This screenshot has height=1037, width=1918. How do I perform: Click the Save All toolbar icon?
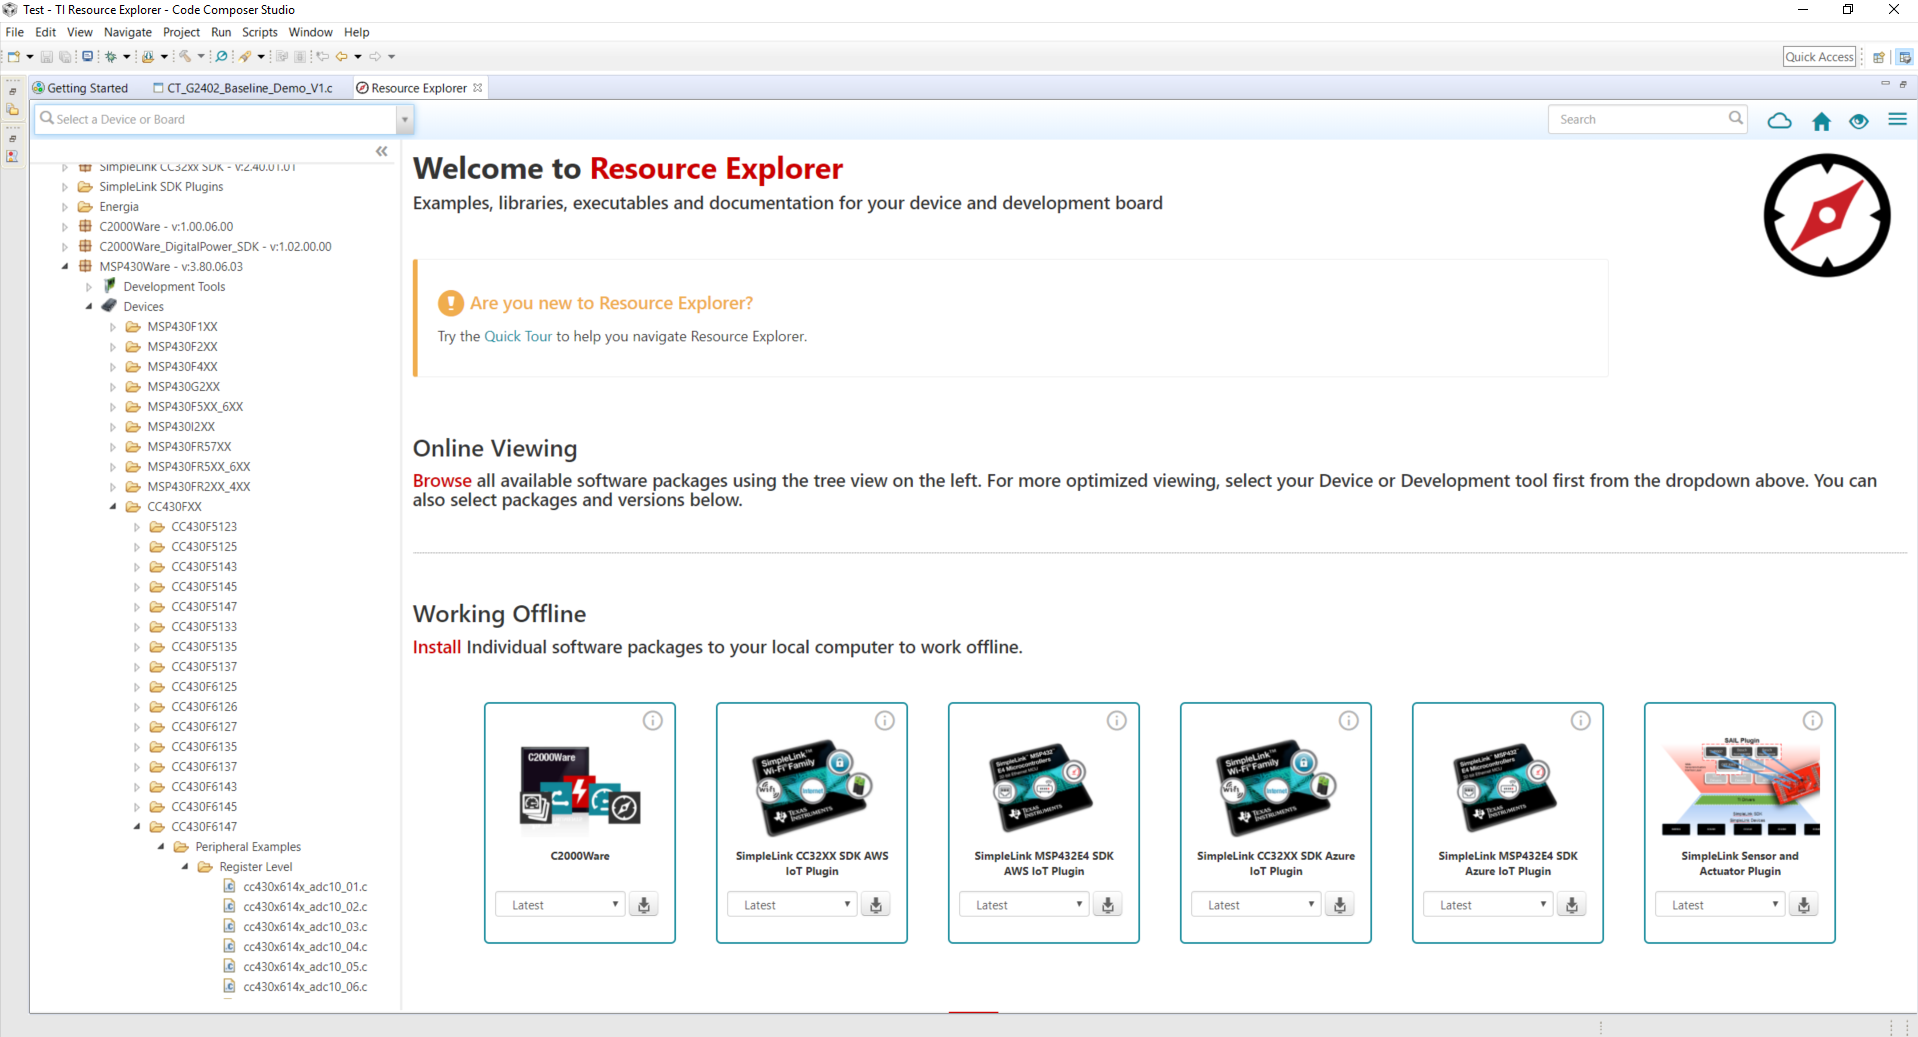point(65,56)
